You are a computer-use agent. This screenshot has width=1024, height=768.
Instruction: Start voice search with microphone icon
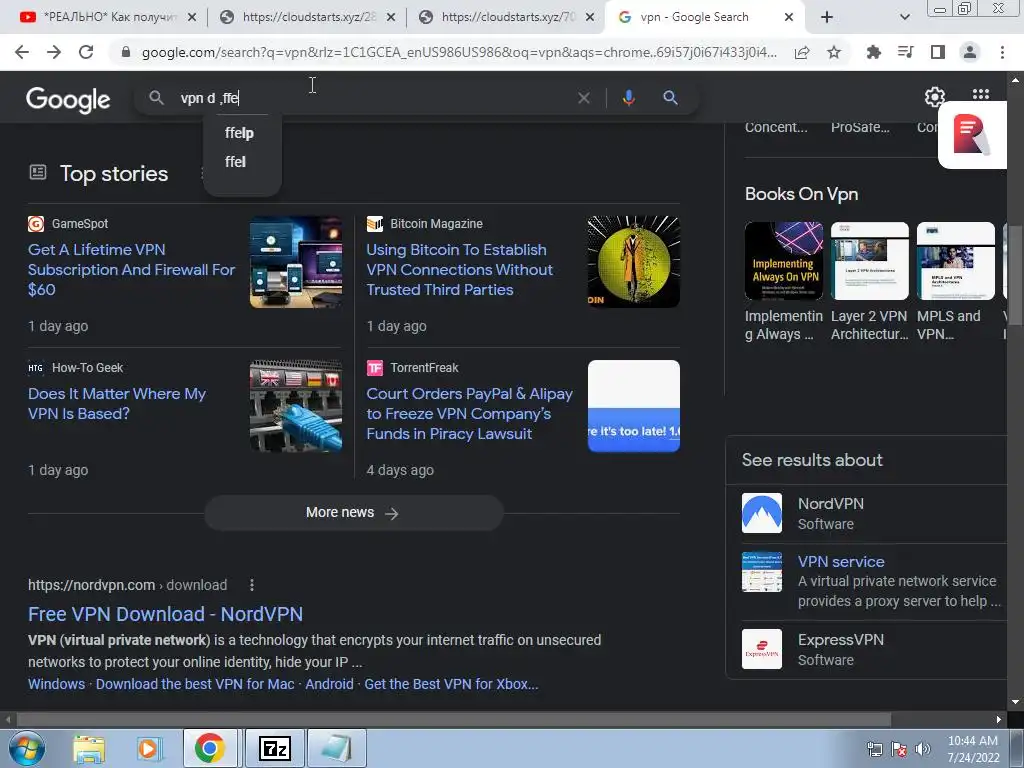point(628,98)
